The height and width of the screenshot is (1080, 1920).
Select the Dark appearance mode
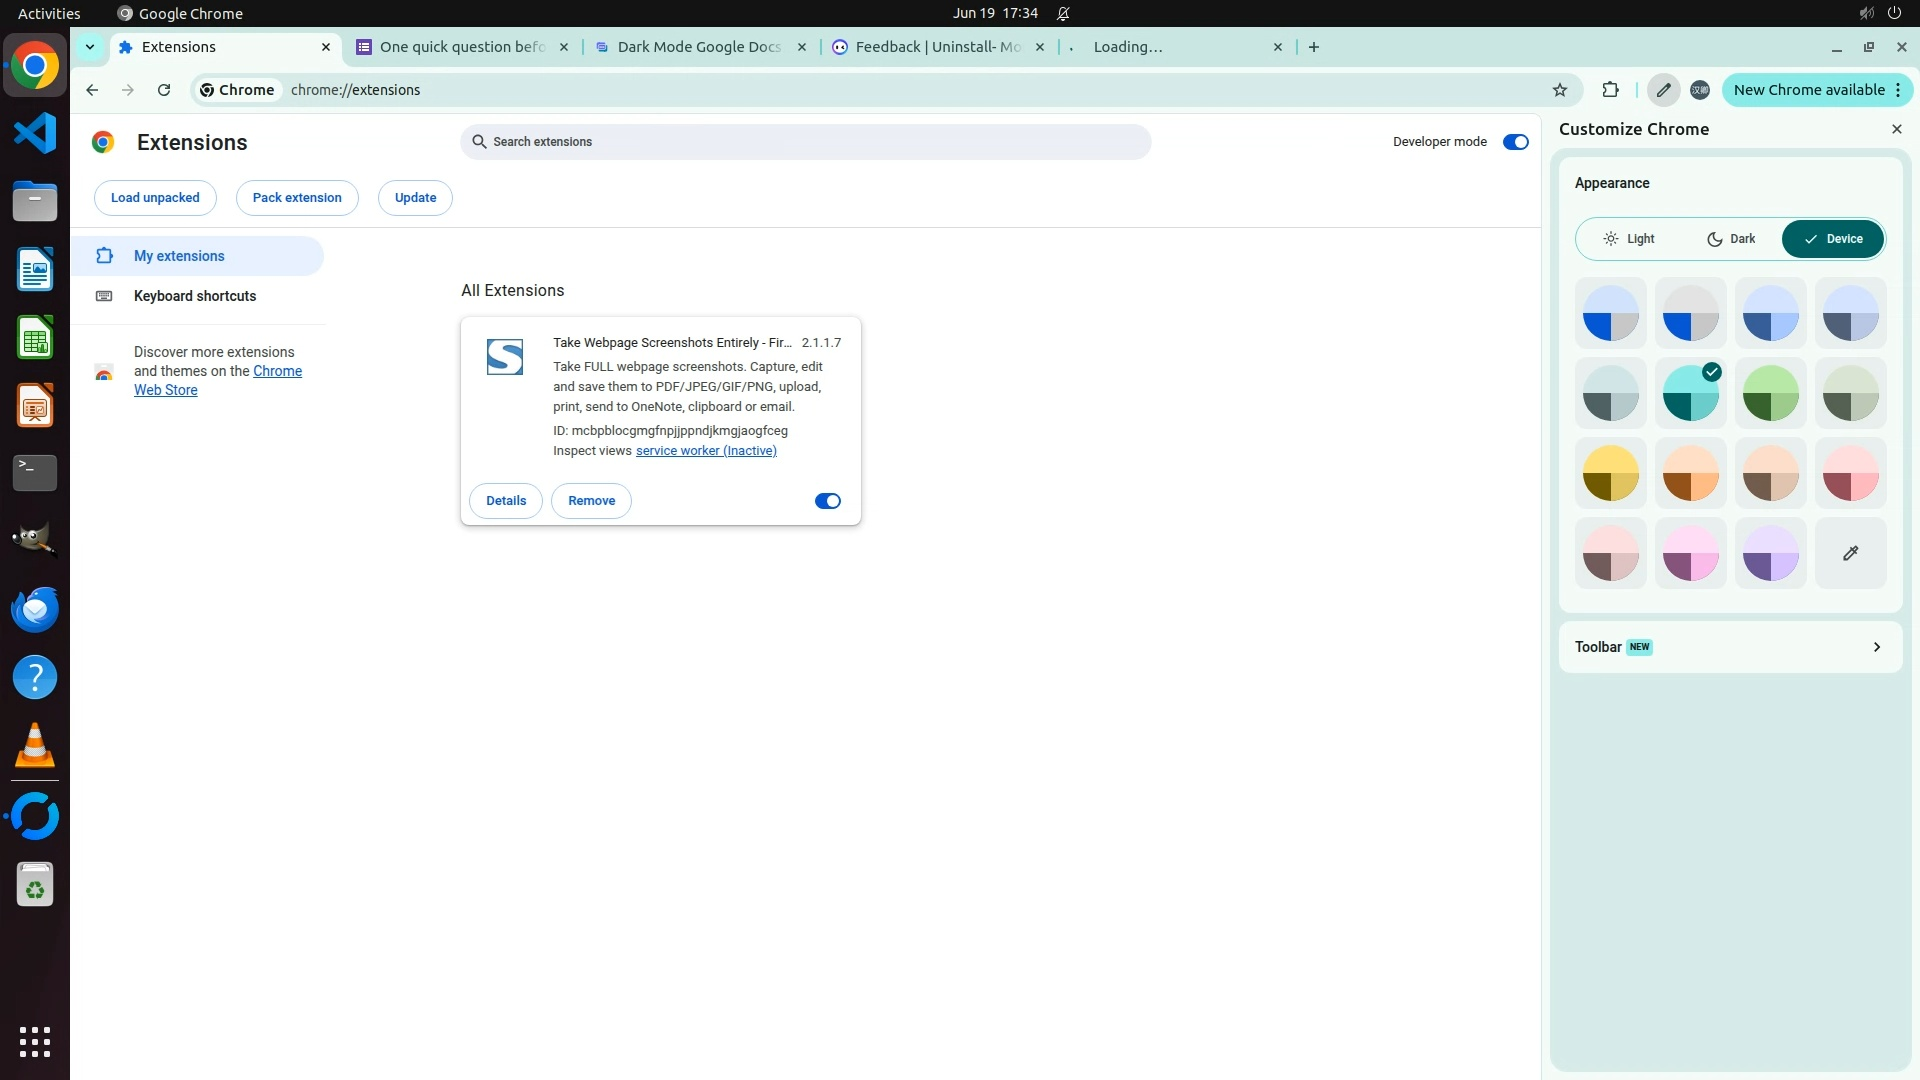click(1731, 239)
